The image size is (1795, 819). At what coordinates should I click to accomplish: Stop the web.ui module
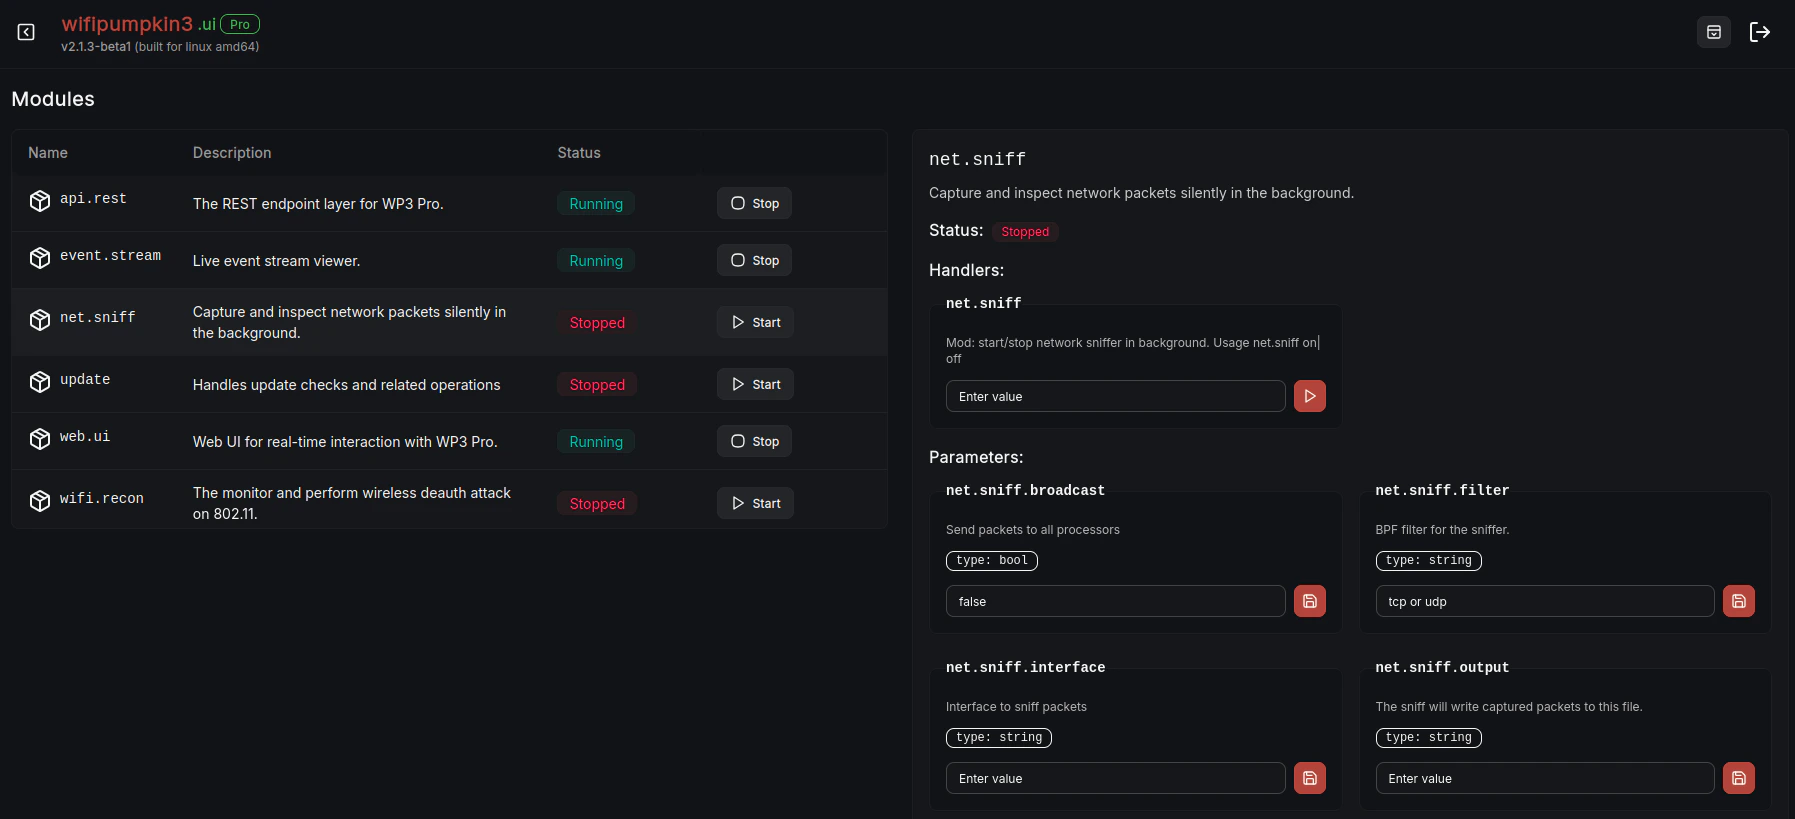[x=755, y=441]
